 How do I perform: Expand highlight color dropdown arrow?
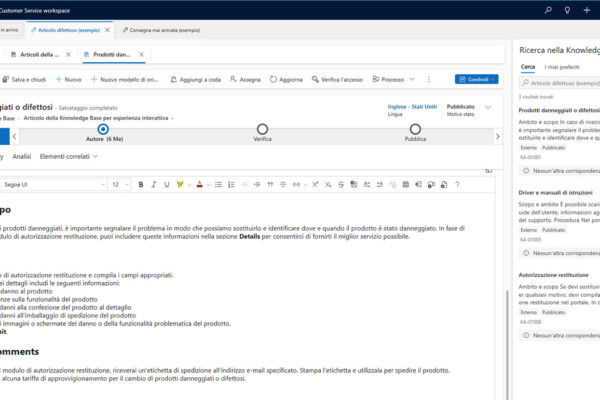[189, 185]
